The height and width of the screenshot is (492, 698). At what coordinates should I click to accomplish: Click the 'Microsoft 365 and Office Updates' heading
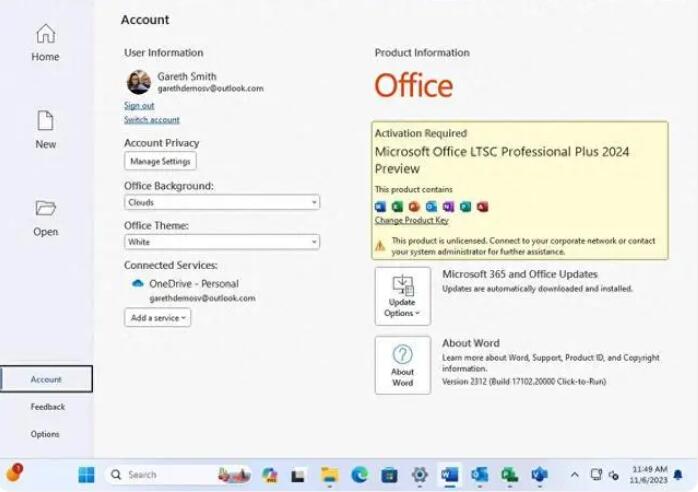coord(519,274)
